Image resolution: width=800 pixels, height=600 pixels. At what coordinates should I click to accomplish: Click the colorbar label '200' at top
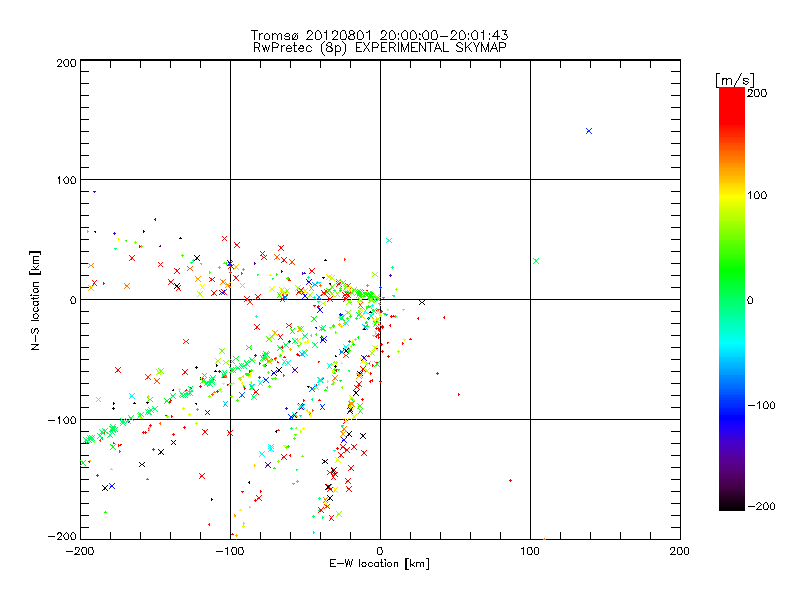click(x=757, y=93)
